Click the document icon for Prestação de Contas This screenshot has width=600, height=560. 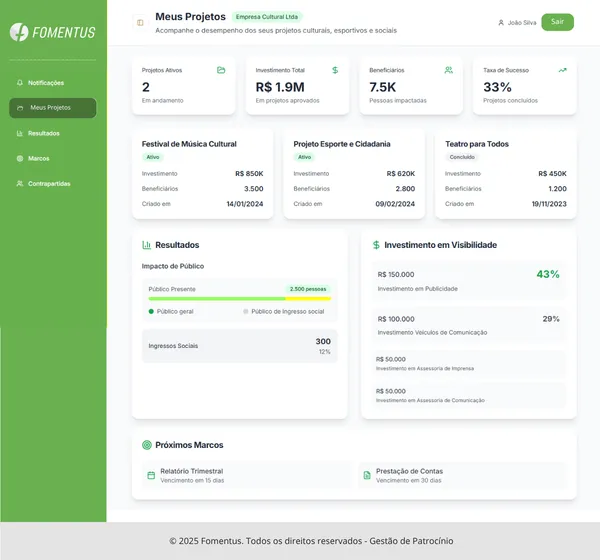(x=367, y=475)
